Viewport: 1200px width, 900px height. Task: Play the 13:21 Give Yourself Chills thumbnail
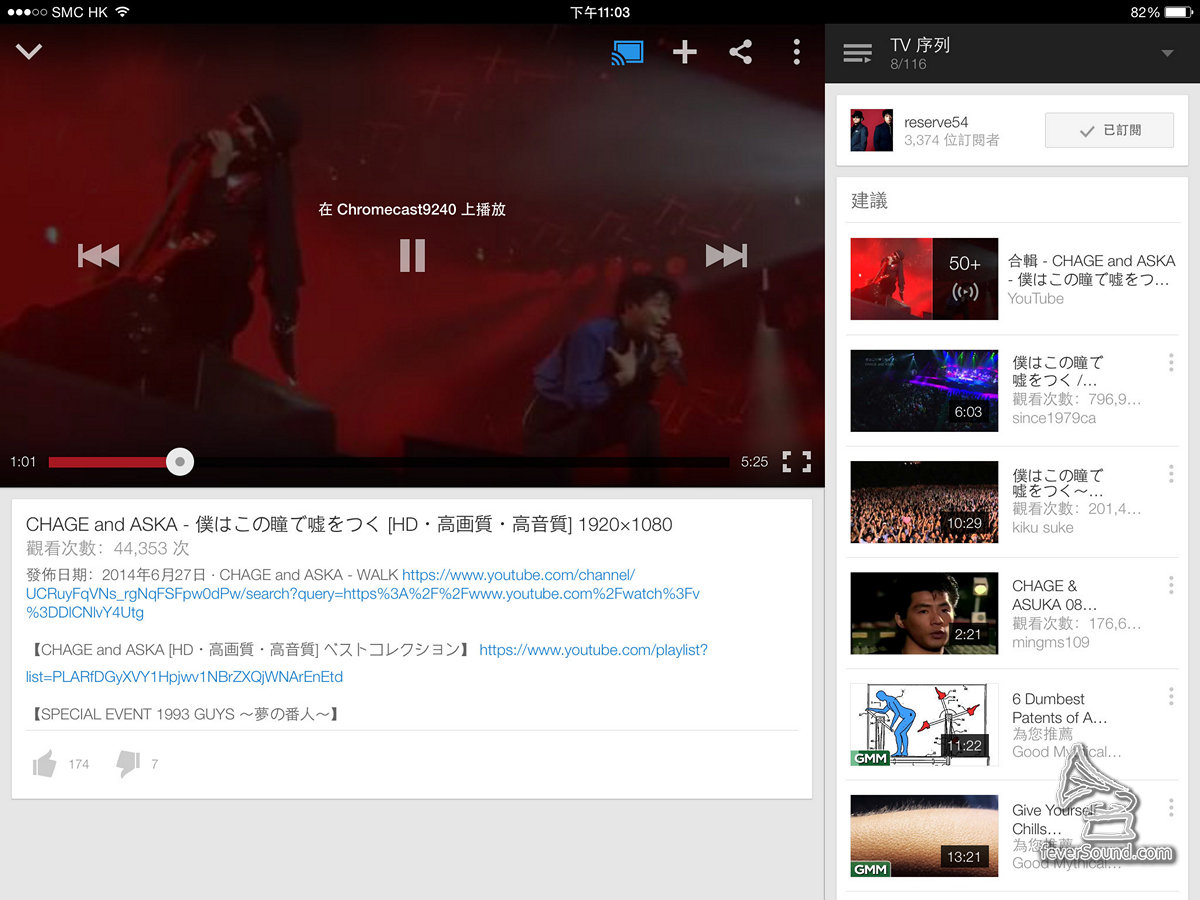924,836
